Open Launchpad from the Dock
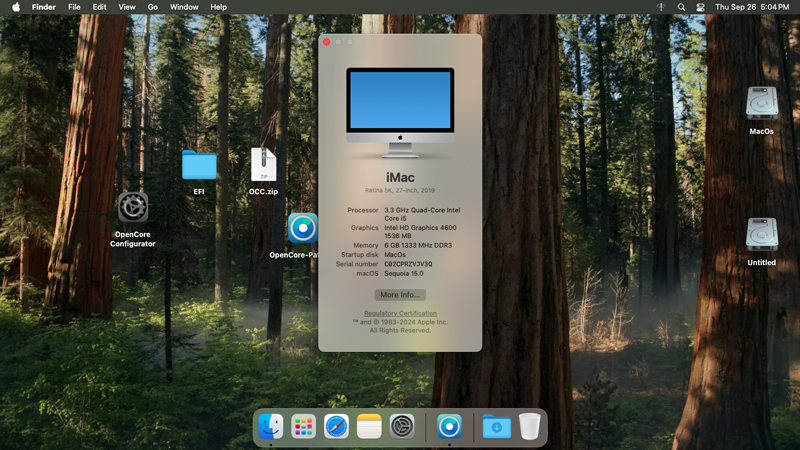800x450 pixels. [x=303, y=427]
